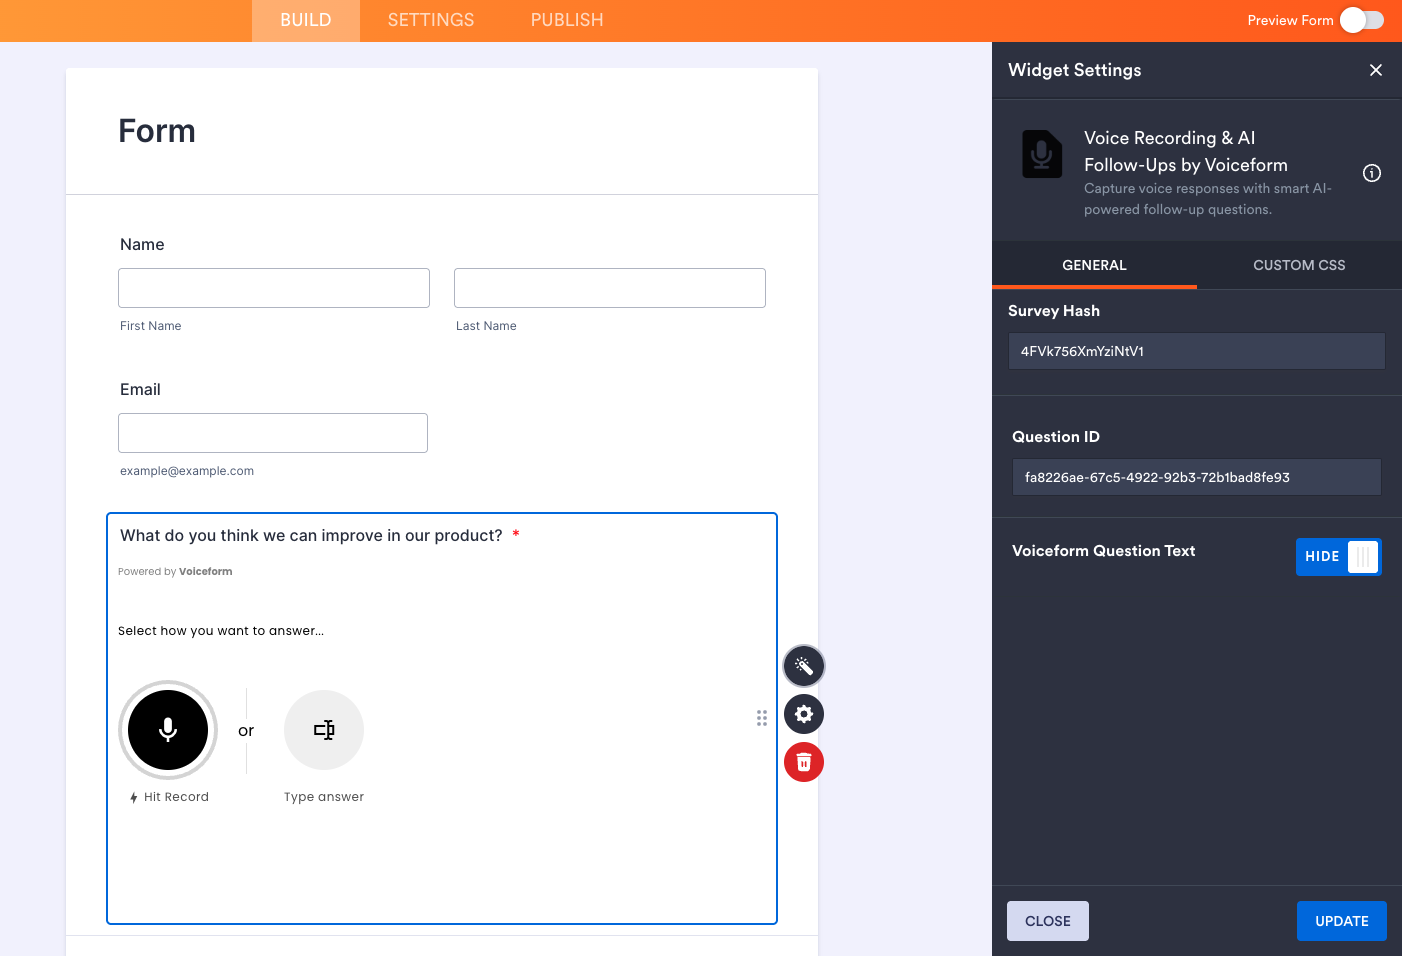Click the widget info icon
Image resolution: width=1402 pixels, height=956 pixels.
coord(1372,173)
